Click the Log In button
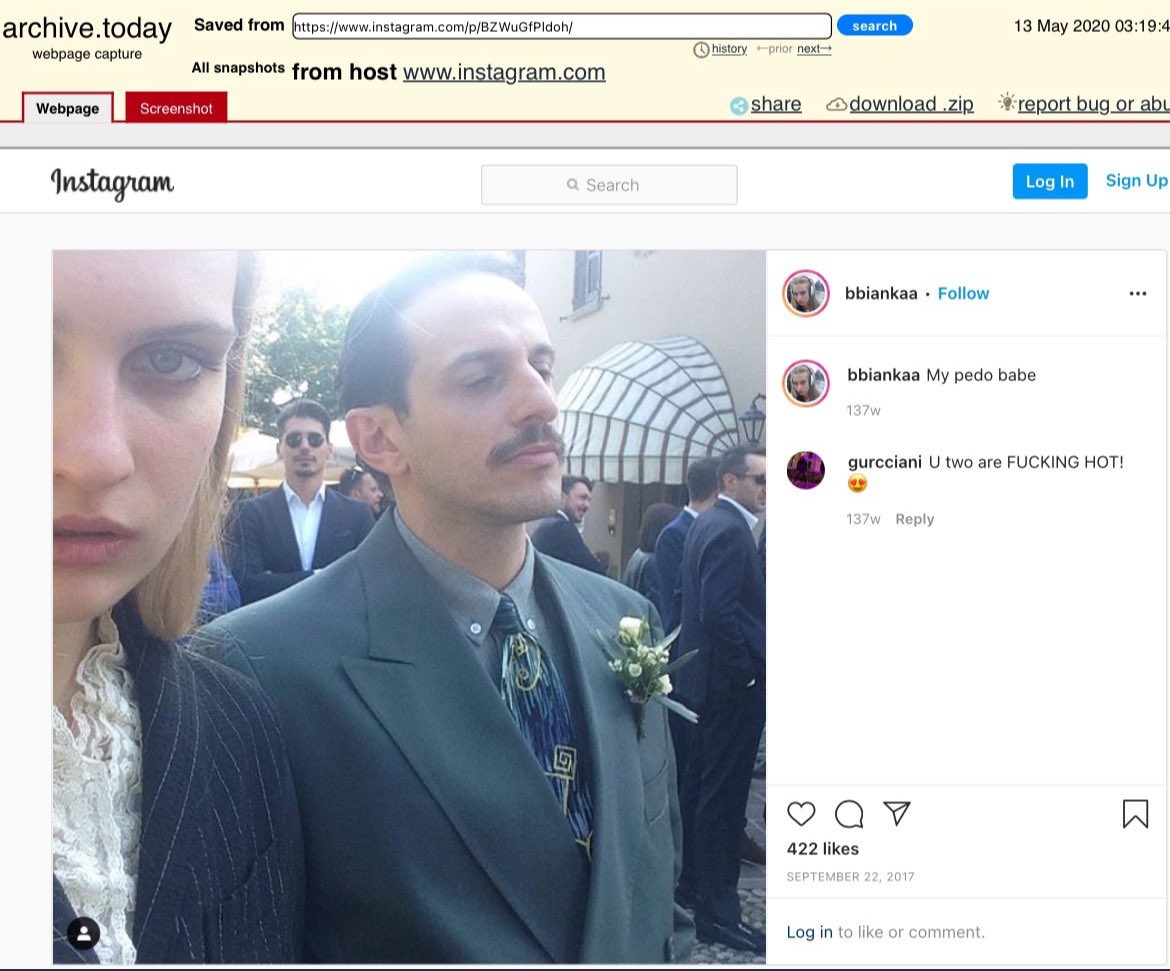Screen dimensions: 1170x971 (x=1049, y=181)
